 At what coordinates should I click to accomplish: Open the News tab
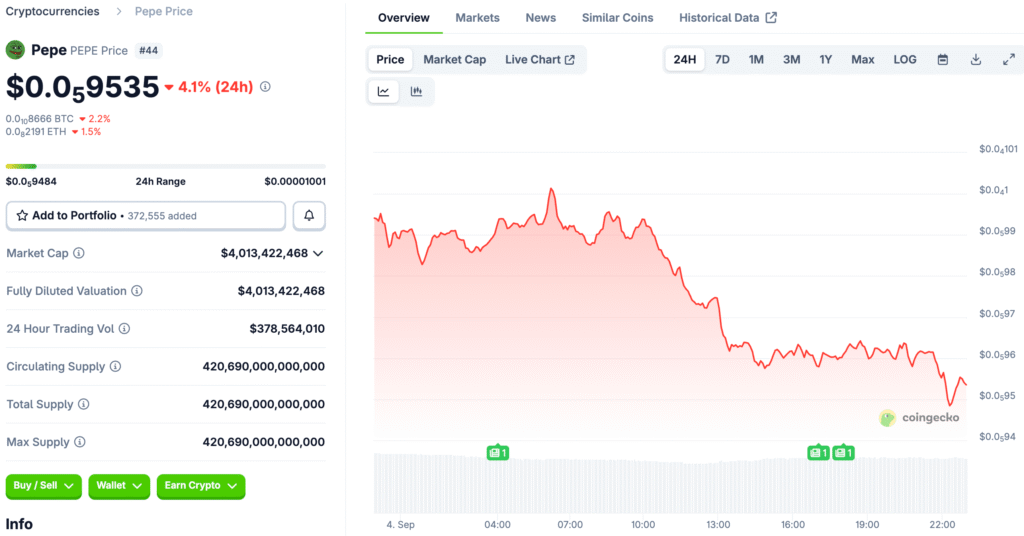click(541, 18)
